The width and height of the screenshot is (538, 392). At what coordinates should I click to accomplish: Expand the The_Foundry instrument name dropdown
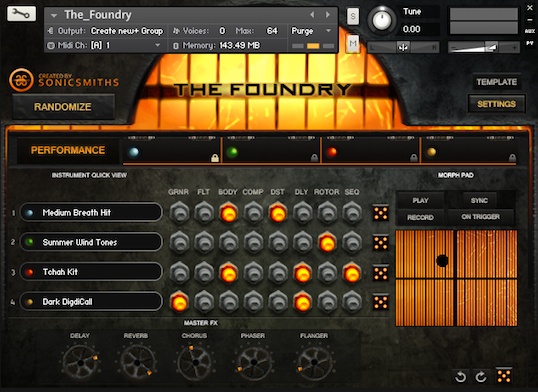(54, 15)
